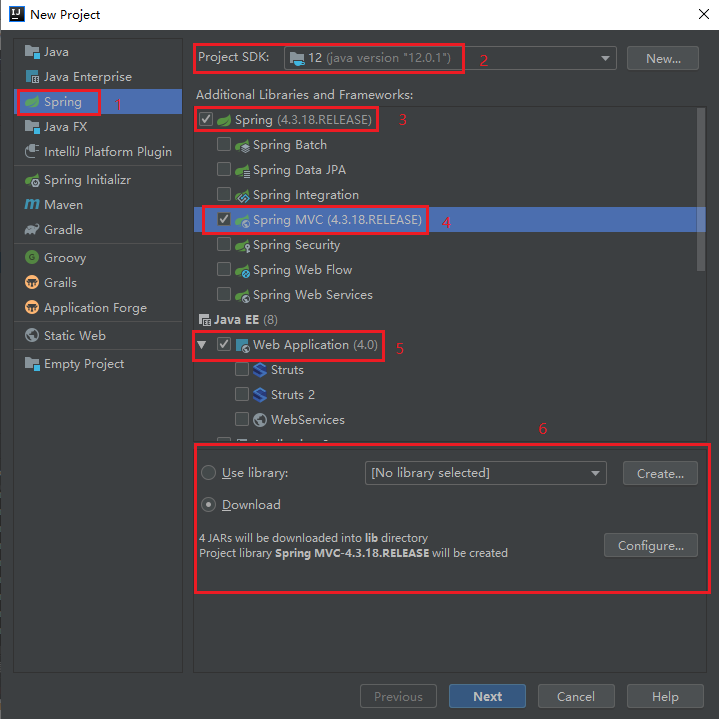Click the Next button
The width and height of the screenshot is (719, 719).
point(487,696)
